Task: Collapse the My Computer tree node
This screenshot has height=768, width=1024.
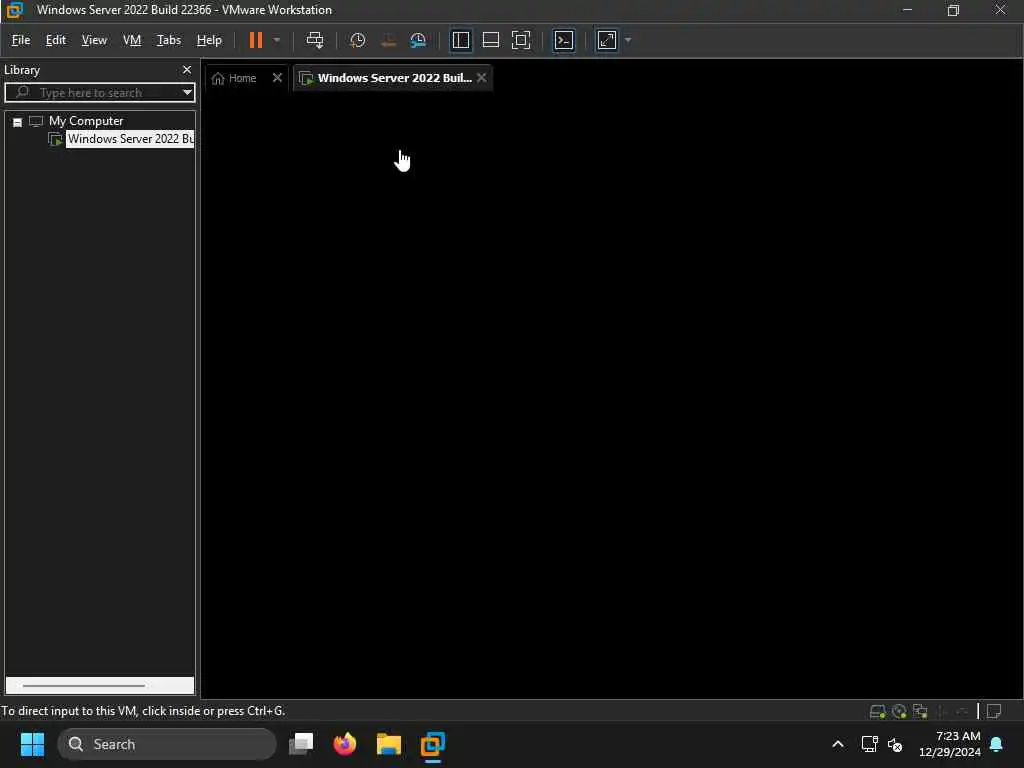Action: 18,122
